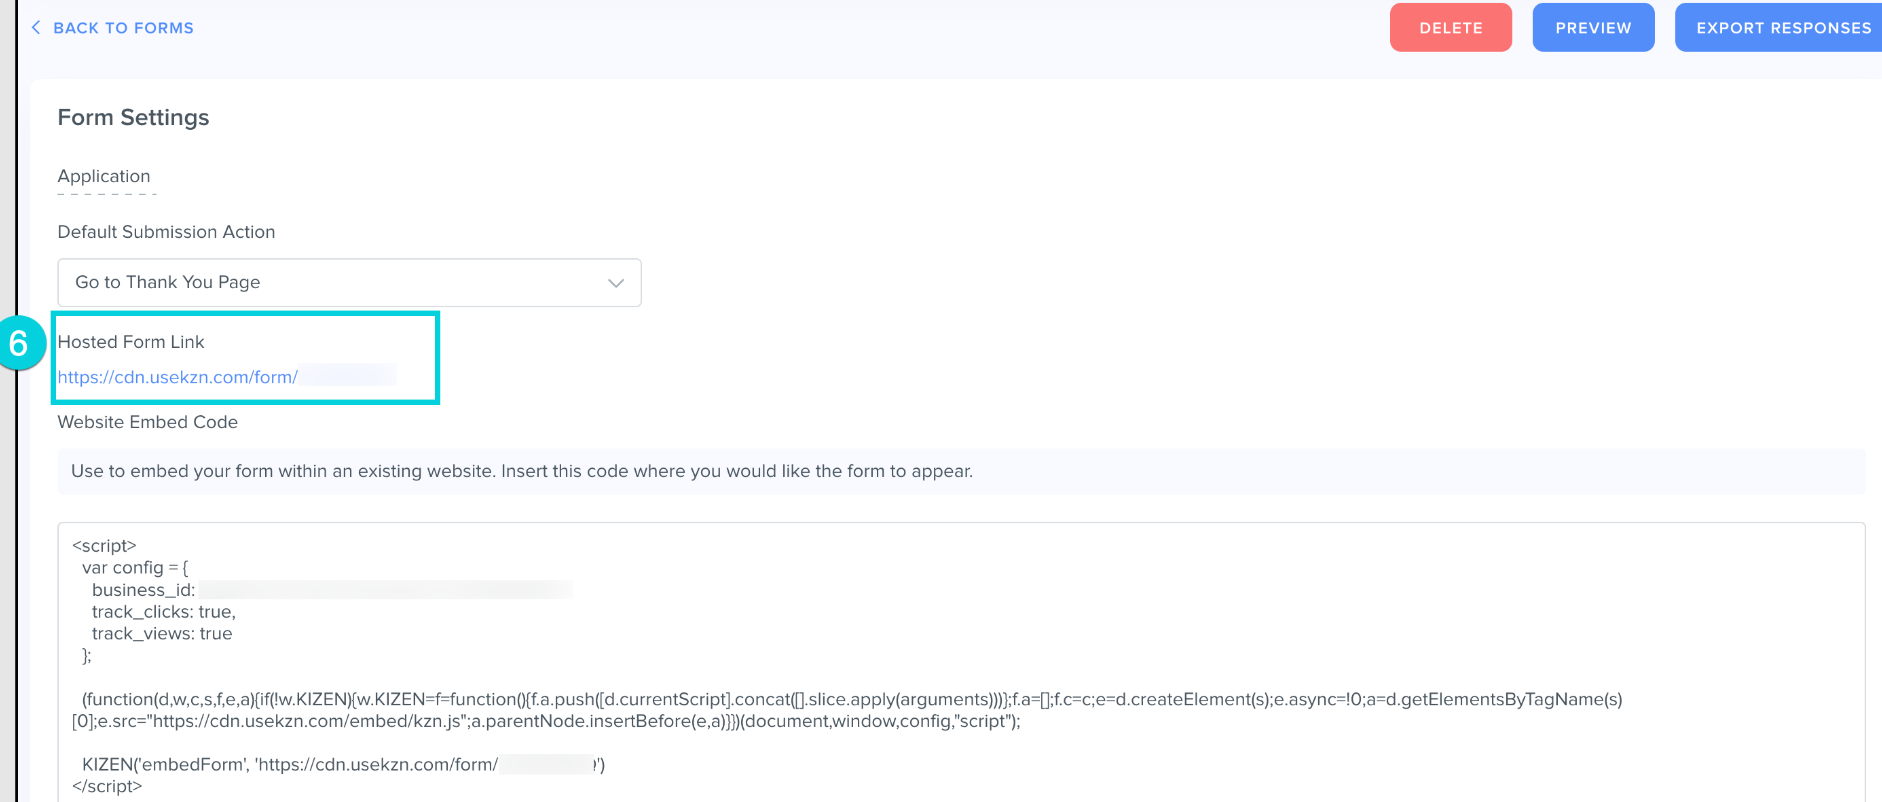Screen dimensions: 1882x802
Task: Click the track_views: true line
Action: pyautogui.click(x=162, y=634)
